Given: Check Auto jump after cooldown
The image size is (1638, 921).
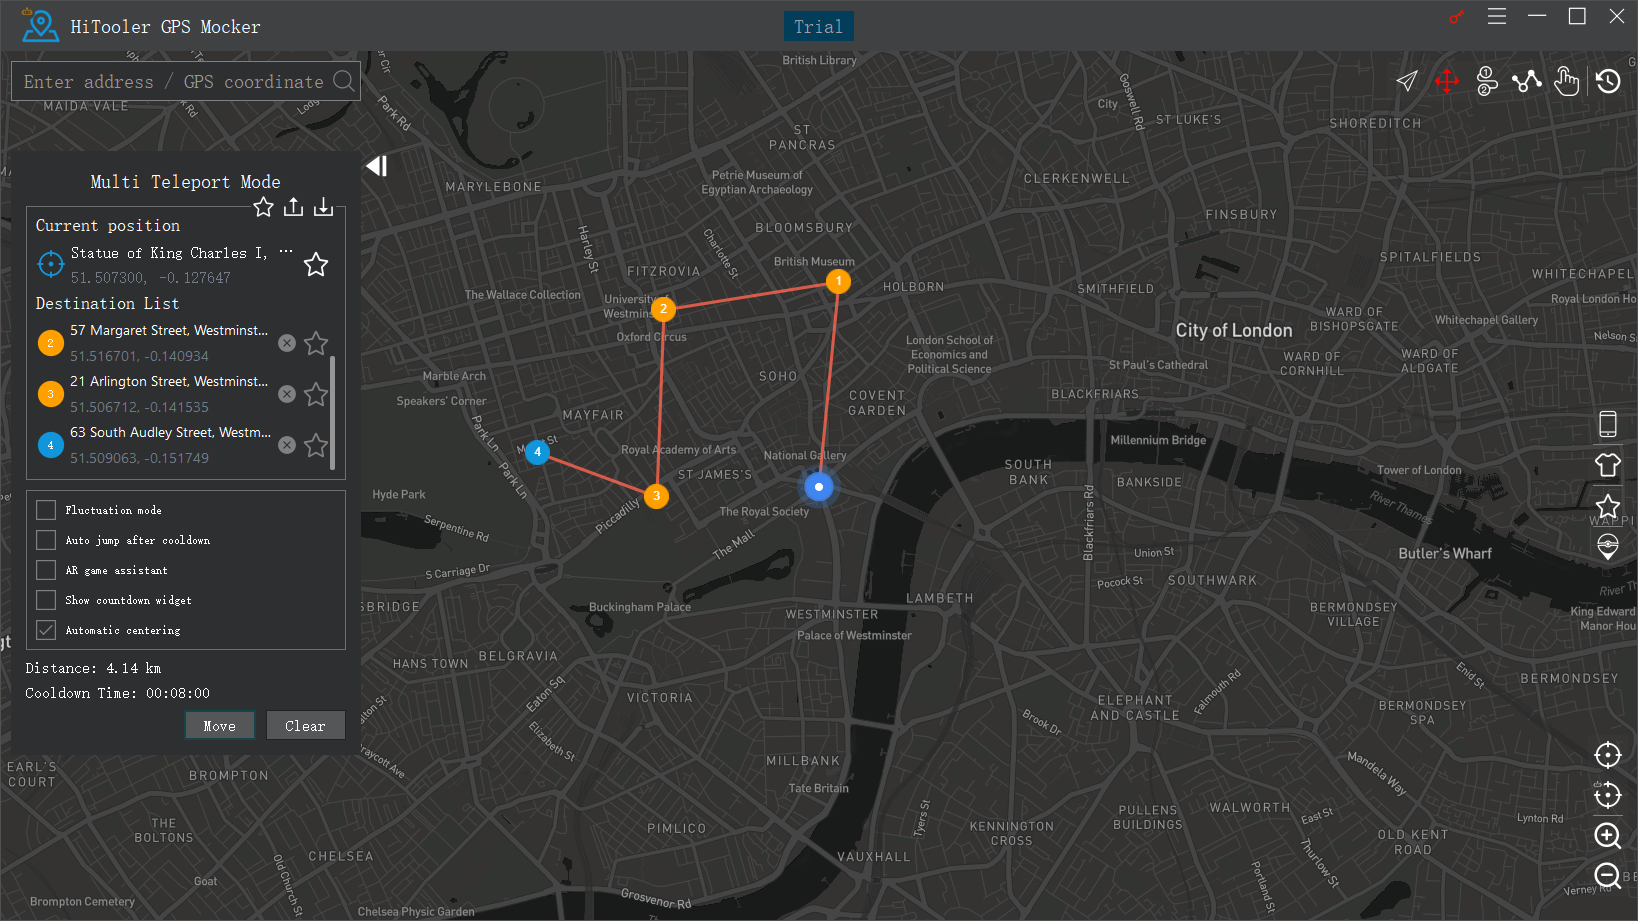Looking at the screenshot, I should (45, 539).
